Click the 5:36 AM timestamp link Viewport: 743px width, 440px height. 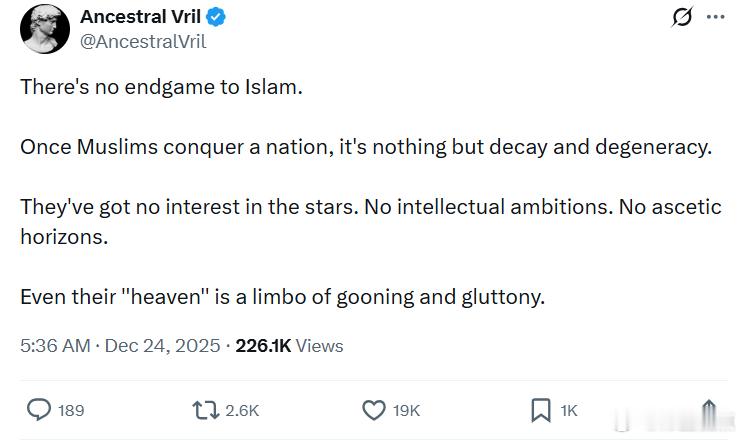[53, 346]
